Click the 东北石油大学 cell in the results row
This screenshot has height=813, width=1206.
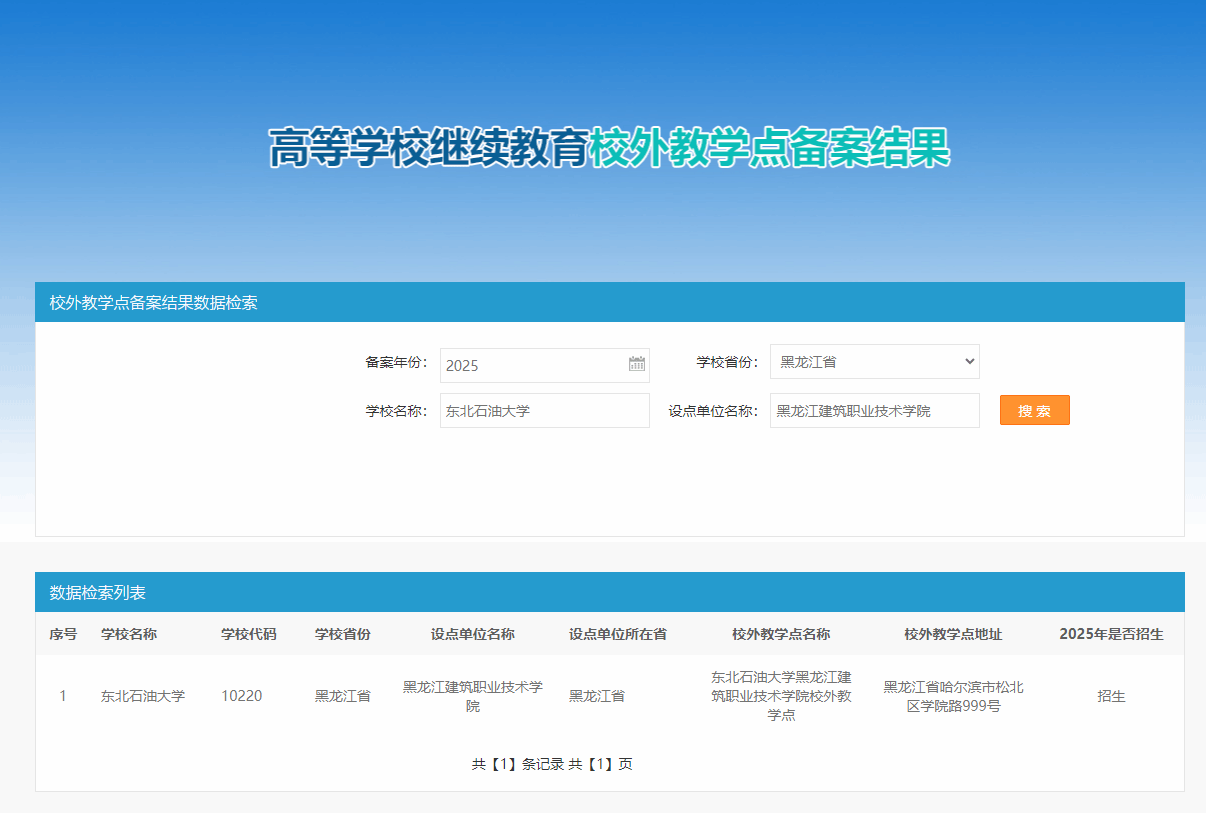pyautogui.click(x=143, y=696)
